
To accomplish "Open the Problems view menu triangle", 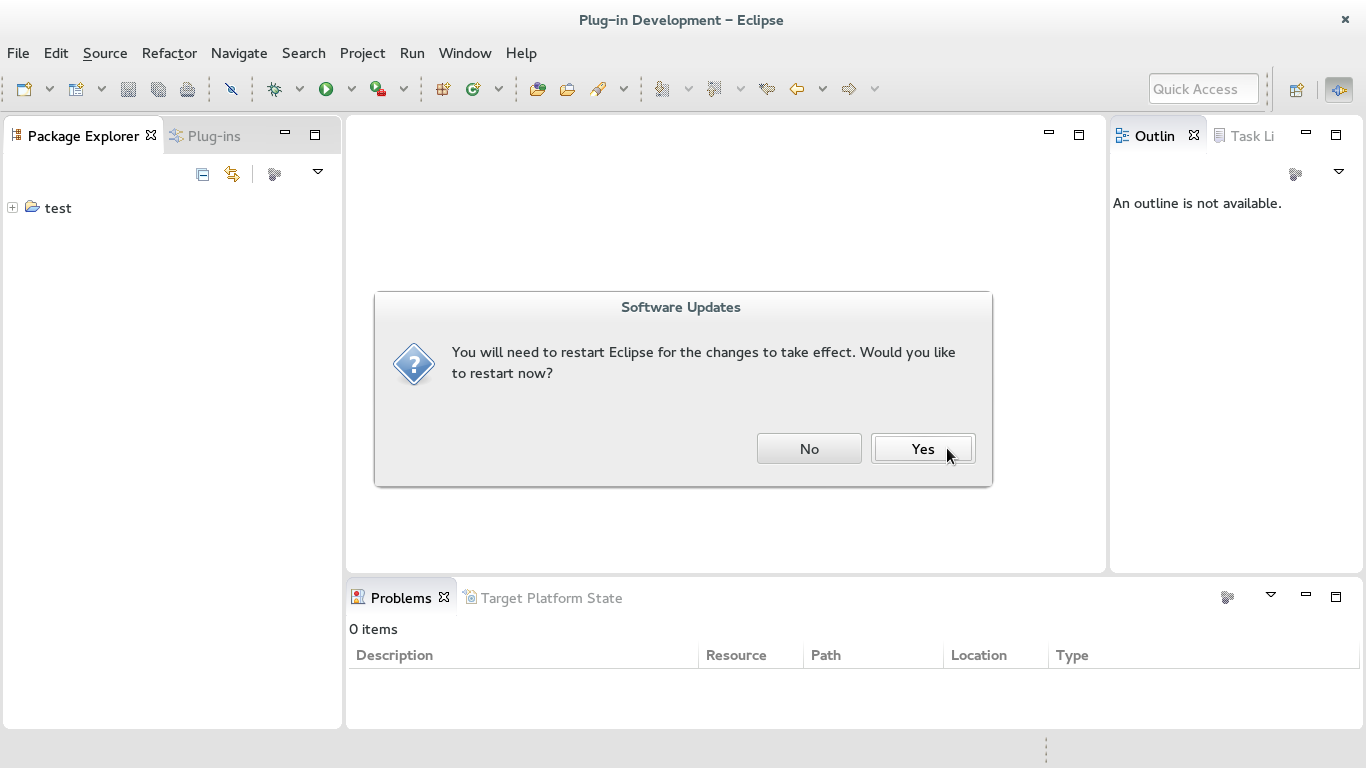I will pos(1271,595).
